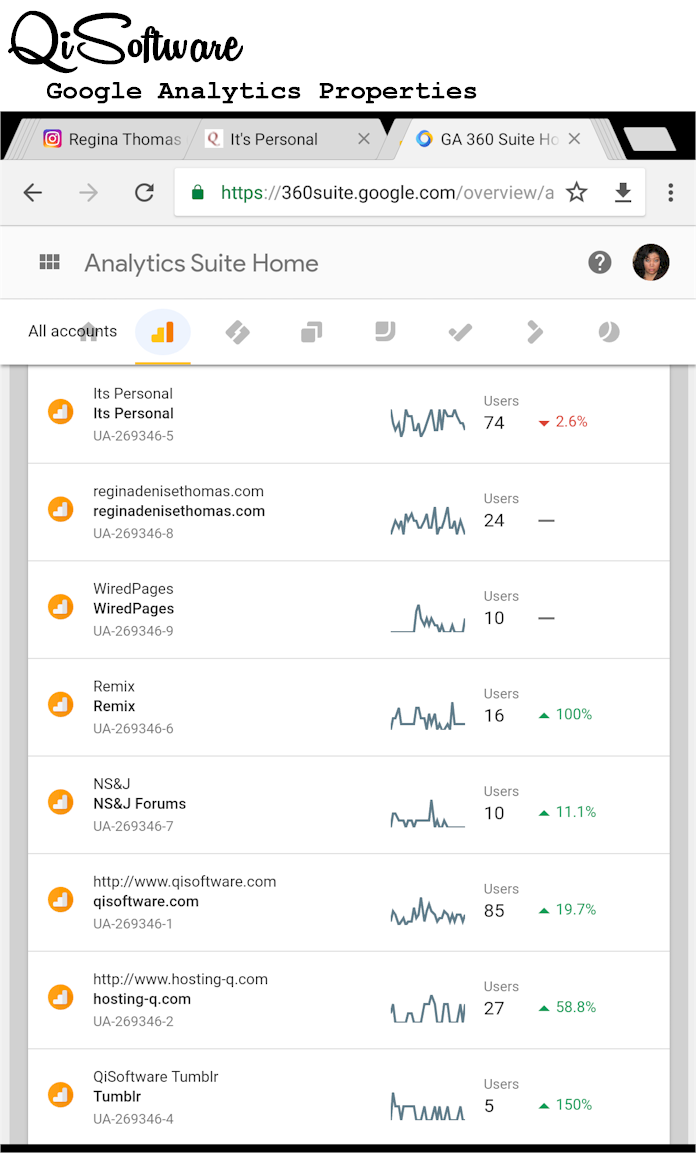Select the Optimize stacked-squares product icon

click(x=311, y=333)
